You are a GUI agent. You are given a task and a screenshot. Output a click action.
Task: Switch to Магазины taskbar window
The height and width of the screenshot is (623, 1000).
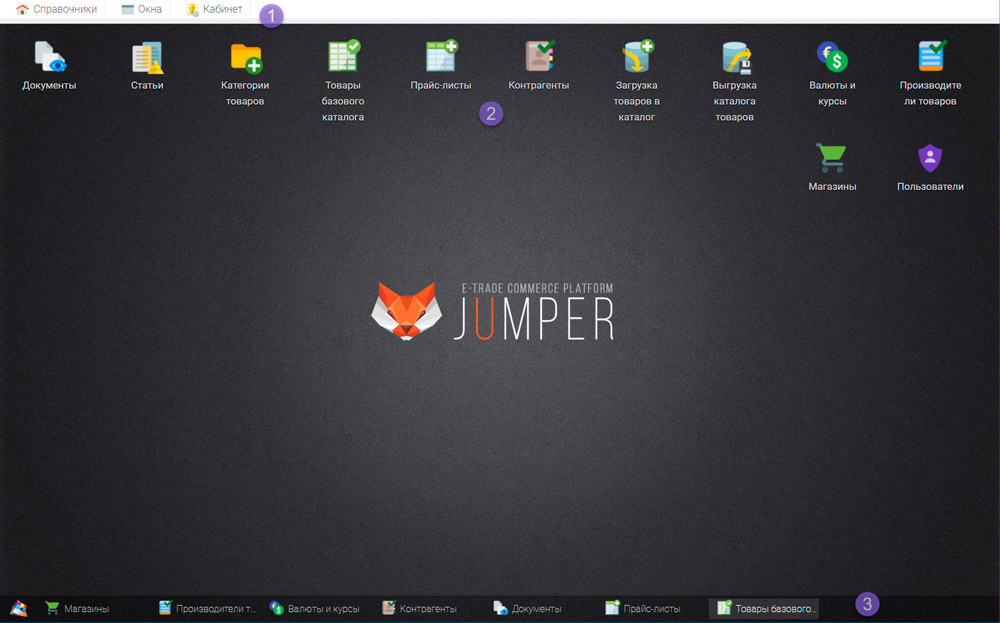point(77,608)
